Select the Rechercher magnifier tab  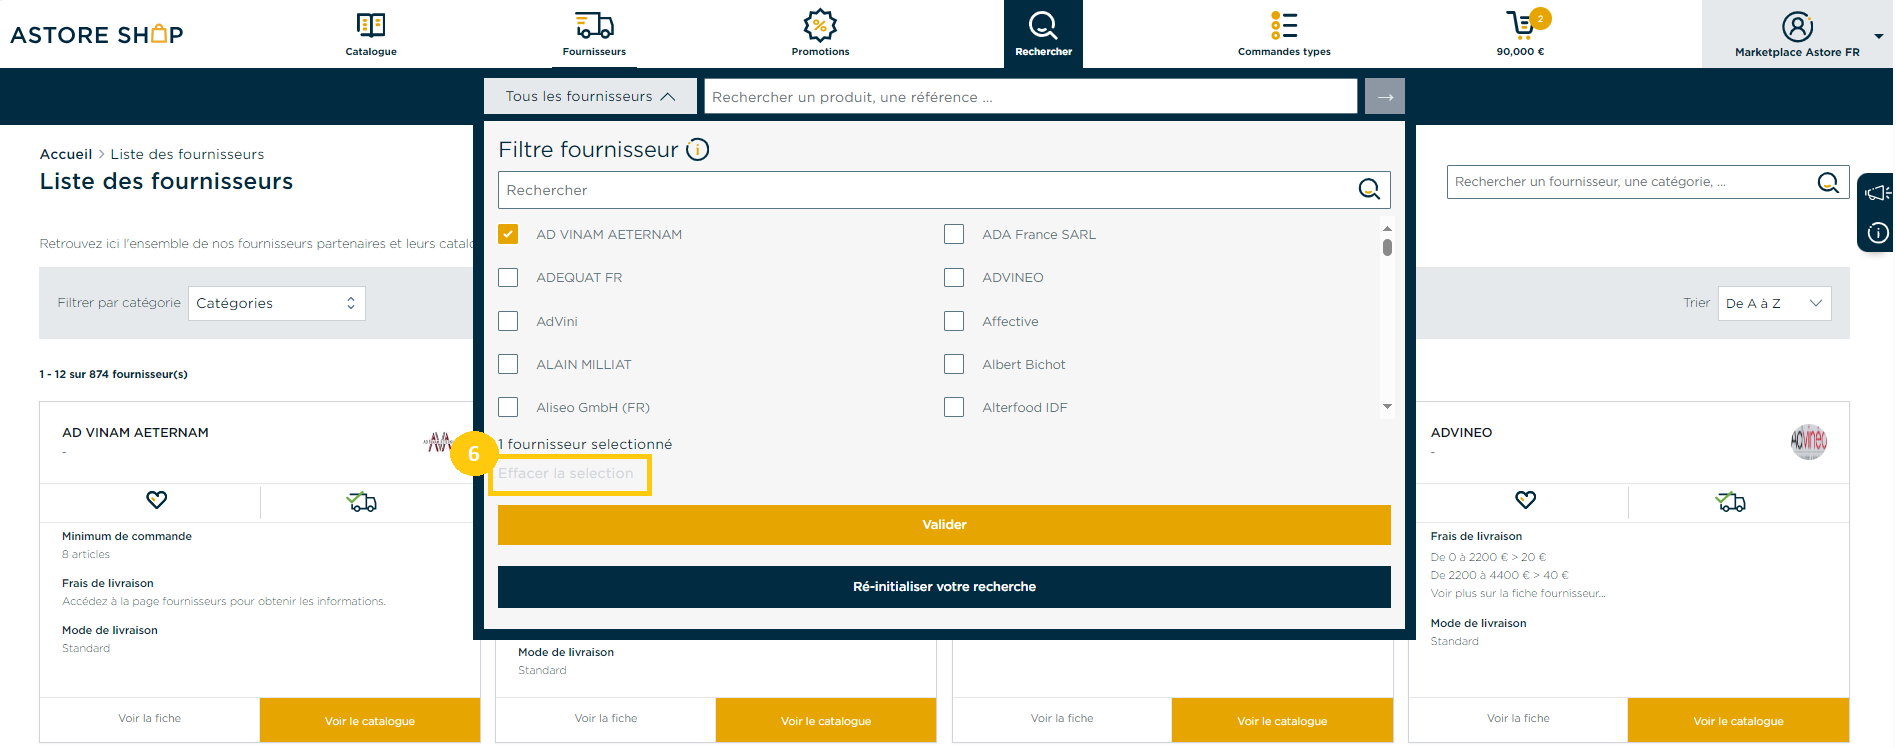(1043, 34)
